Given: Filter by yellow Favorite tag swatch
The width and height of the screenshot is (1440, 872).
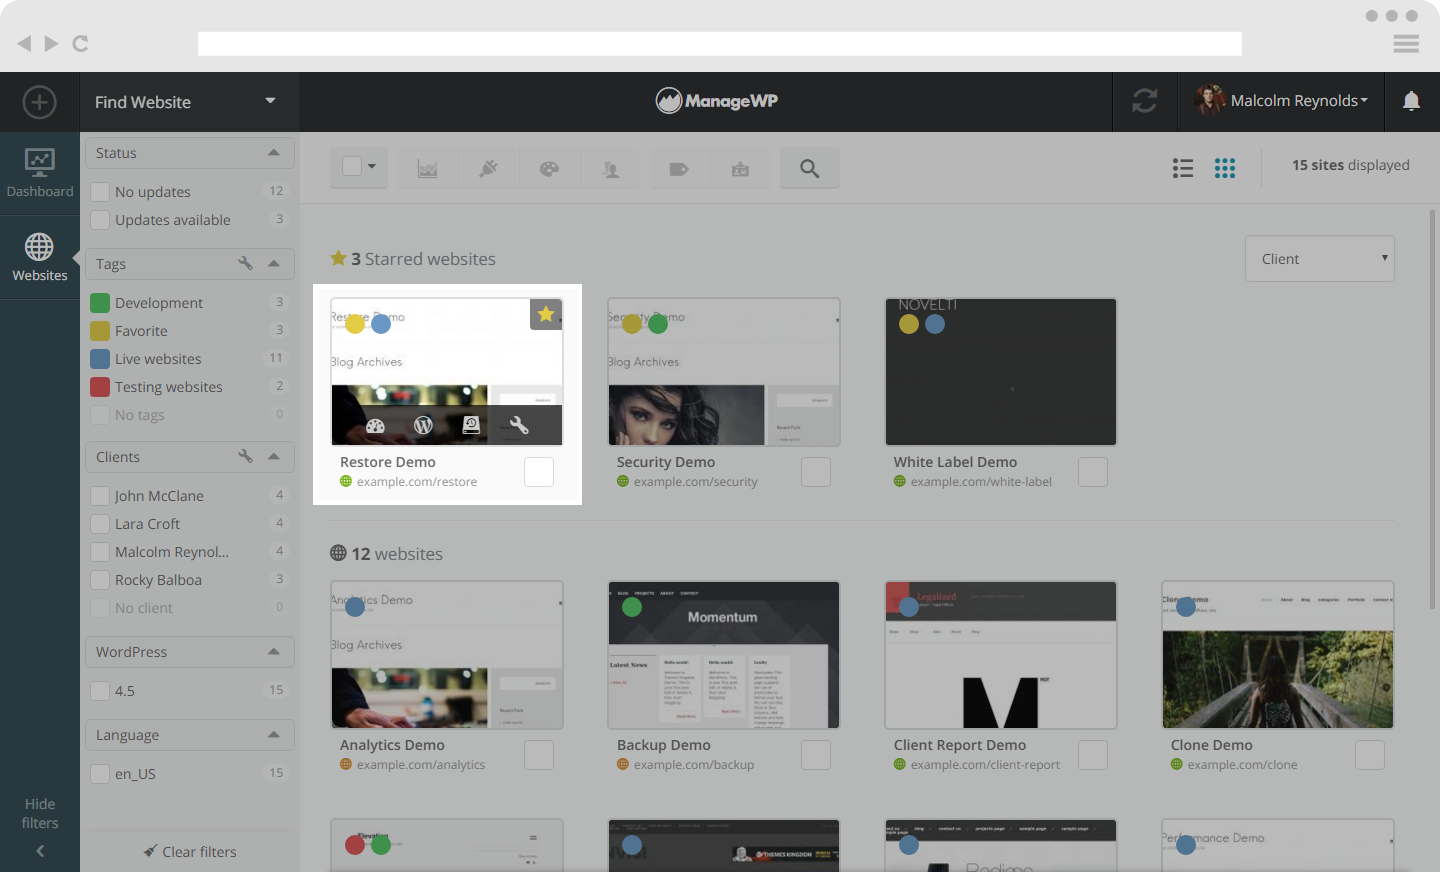Looking at the screenshot, I should [x=100, y=331].
